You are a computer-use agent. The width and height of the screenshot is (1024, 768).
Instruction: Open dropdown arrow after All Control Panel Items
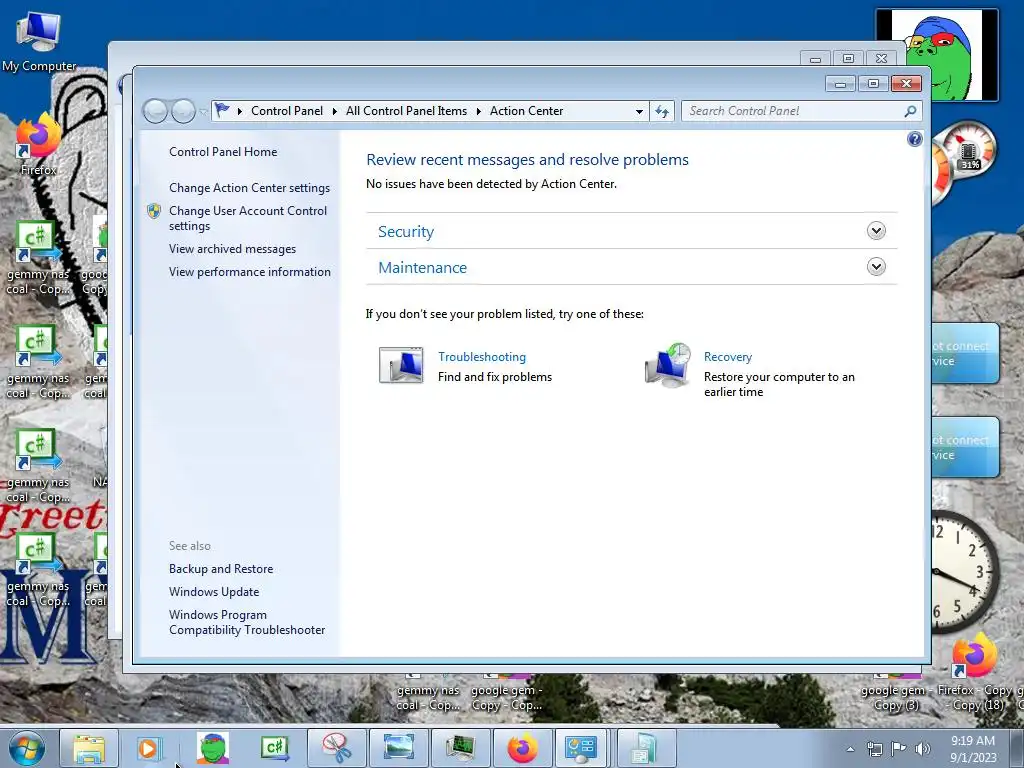click(479, 112)
